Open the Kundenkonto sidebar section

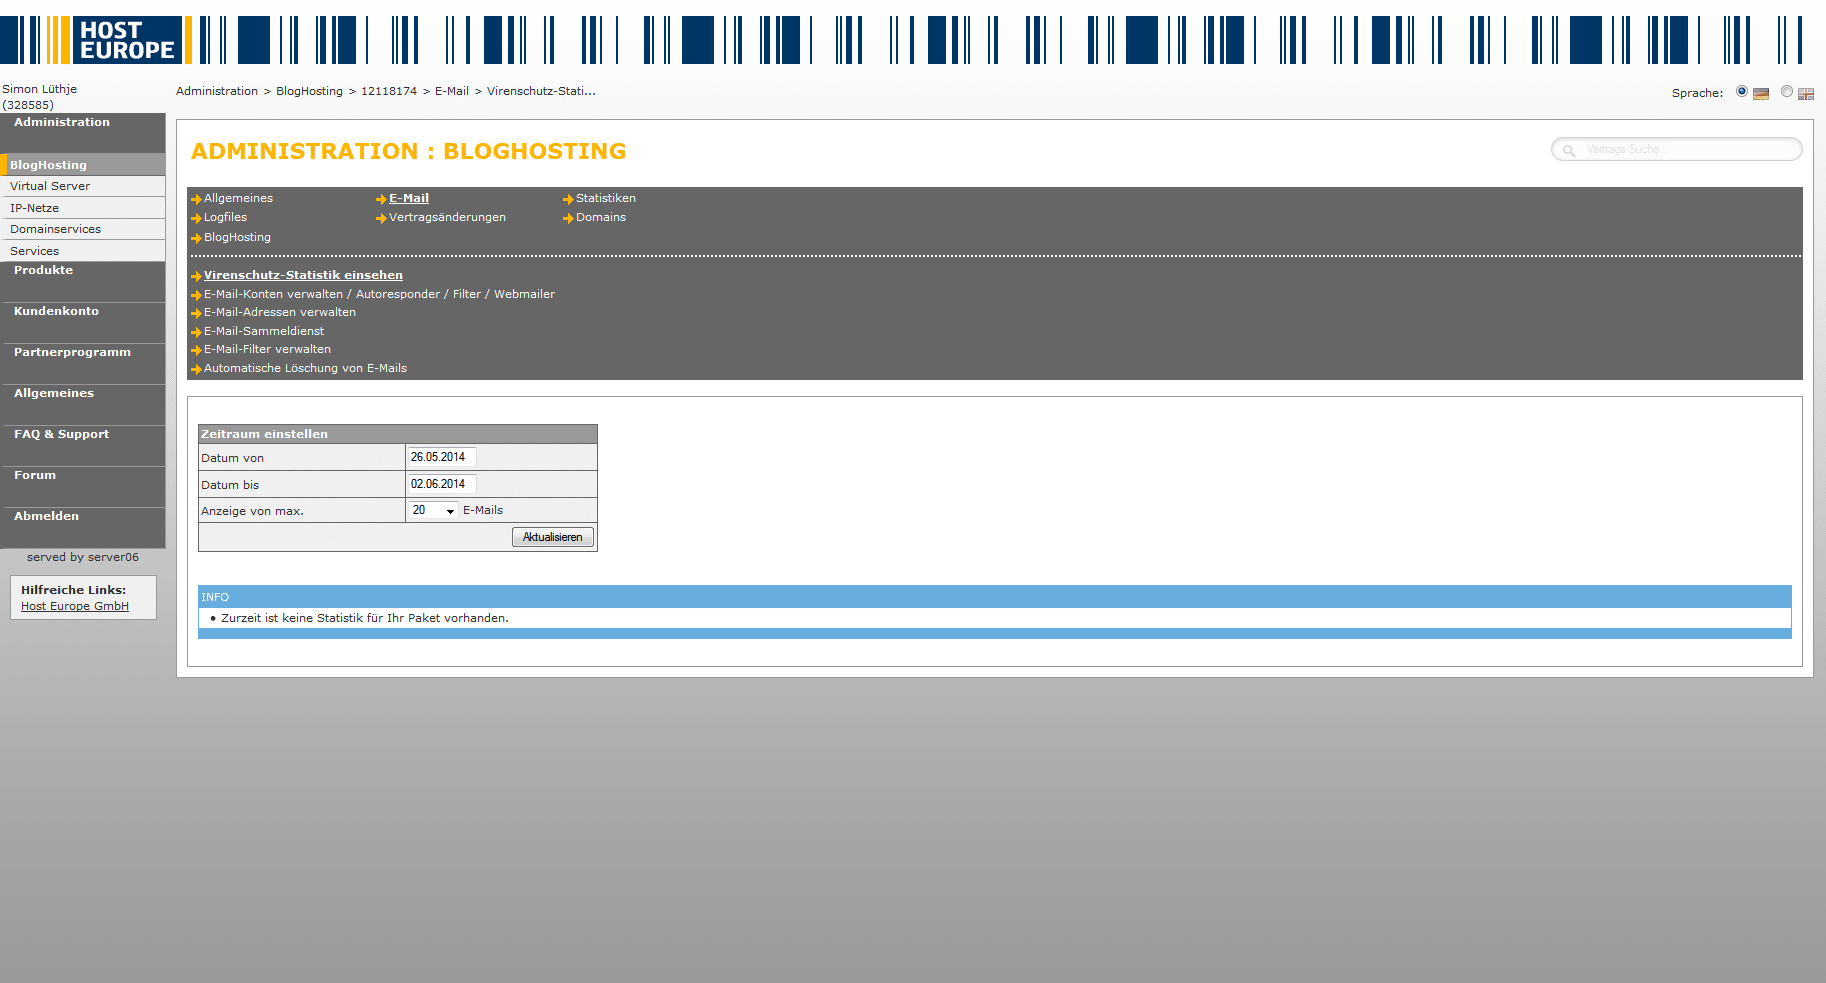(56, 311)
